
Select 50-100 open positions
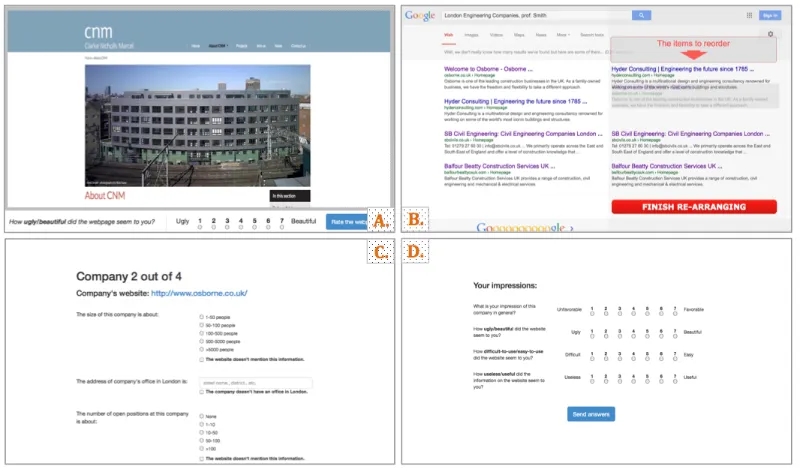coord(202,440)
